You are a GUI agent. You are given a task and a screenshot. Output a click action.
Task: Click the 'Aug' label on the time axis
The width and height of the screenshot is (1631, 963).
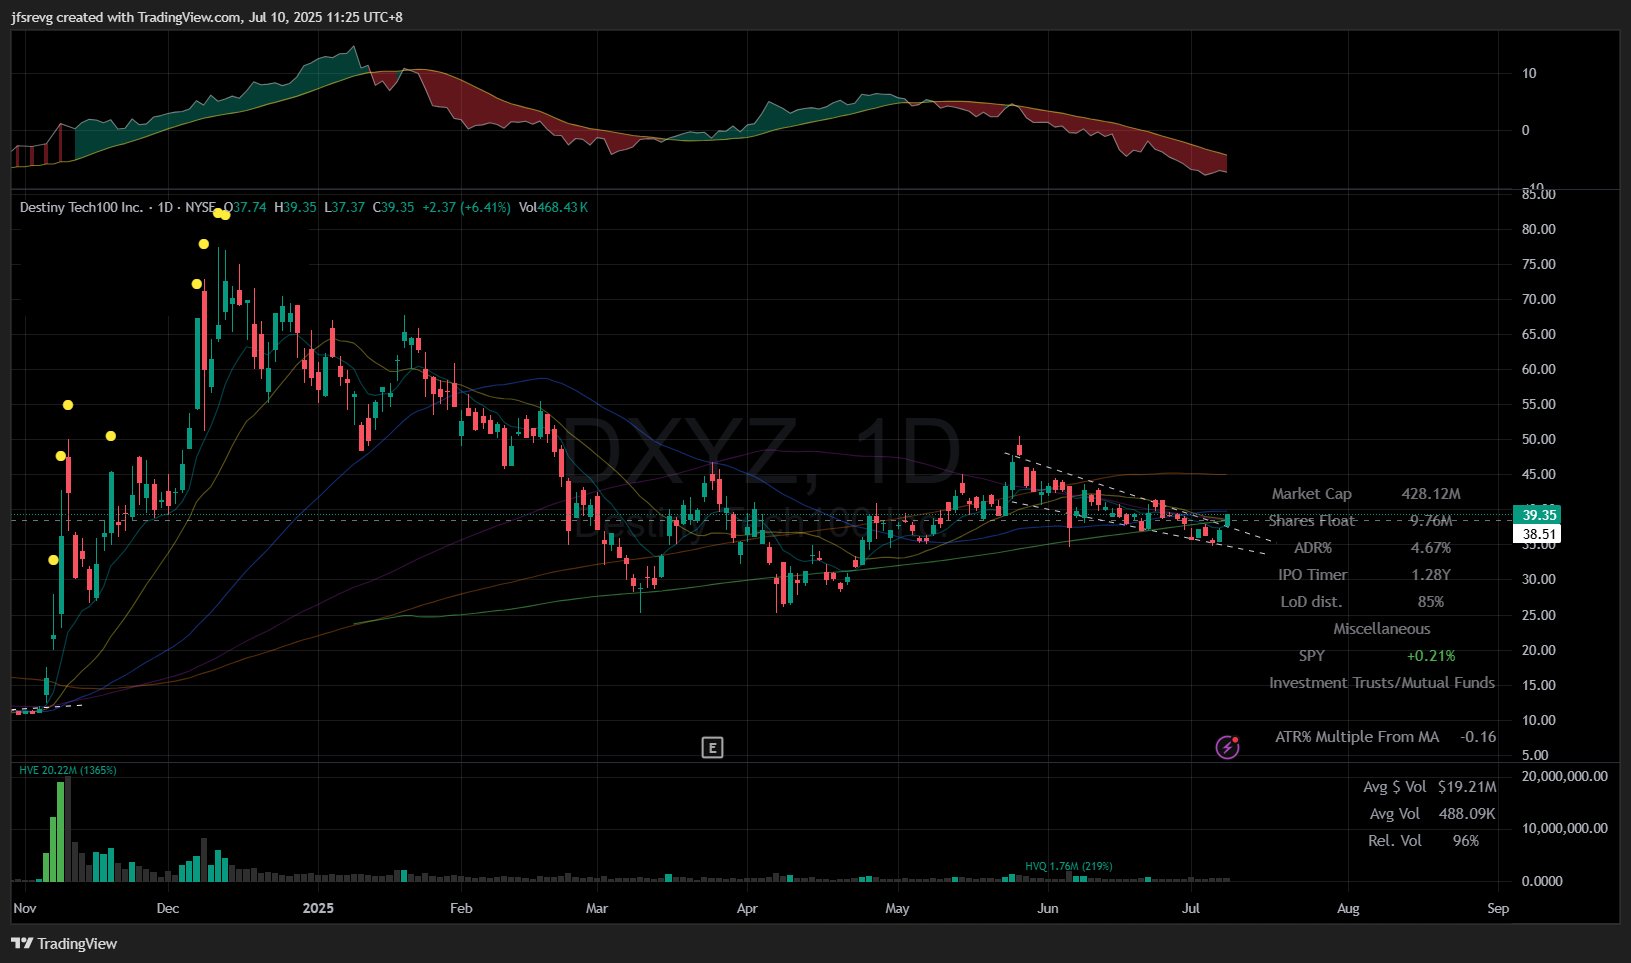1348,908
